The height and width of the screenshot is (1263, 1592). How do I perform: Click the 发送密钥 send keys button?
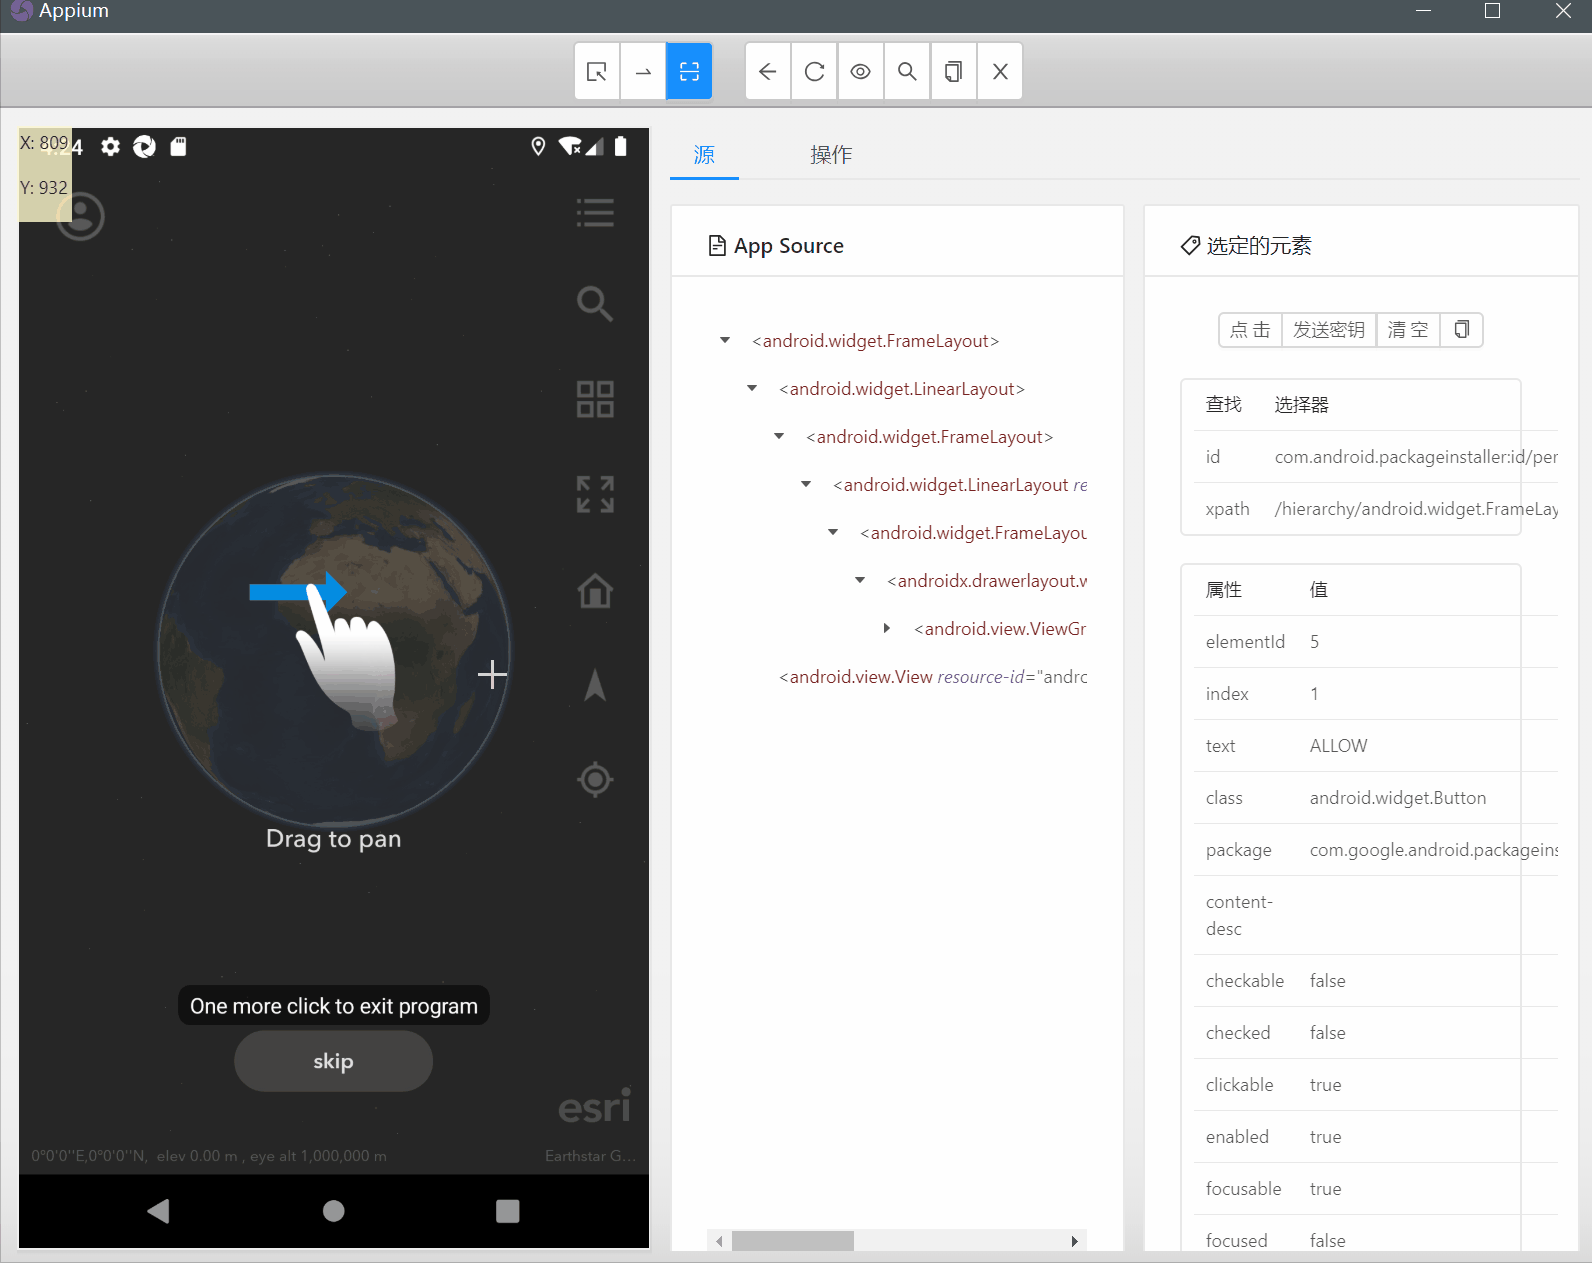pos(1329,330)
